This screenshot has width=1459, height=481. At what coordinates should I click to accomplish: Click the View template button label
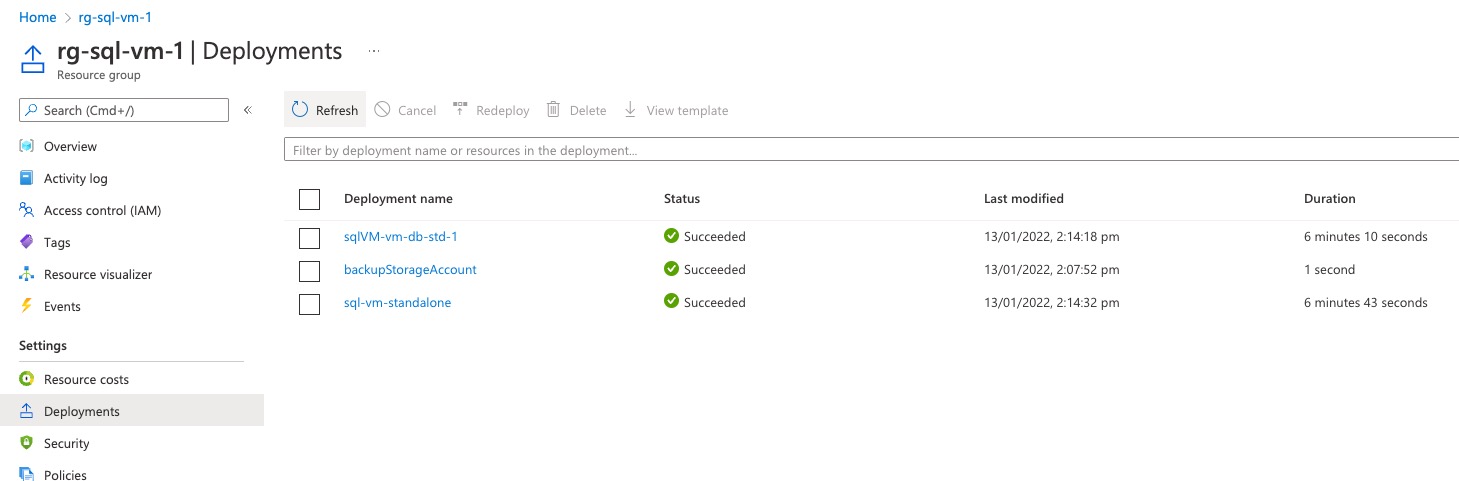(687, 111)
